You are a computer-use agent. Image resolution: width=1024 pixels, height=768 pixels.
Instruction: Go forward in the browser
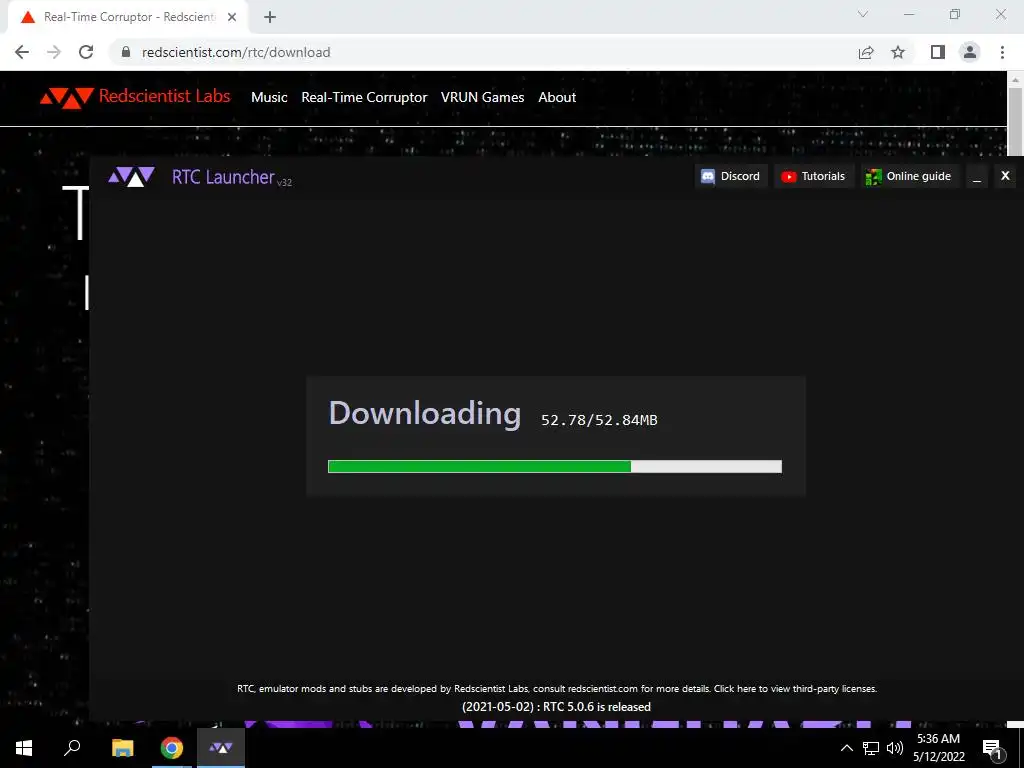[54, 52]
